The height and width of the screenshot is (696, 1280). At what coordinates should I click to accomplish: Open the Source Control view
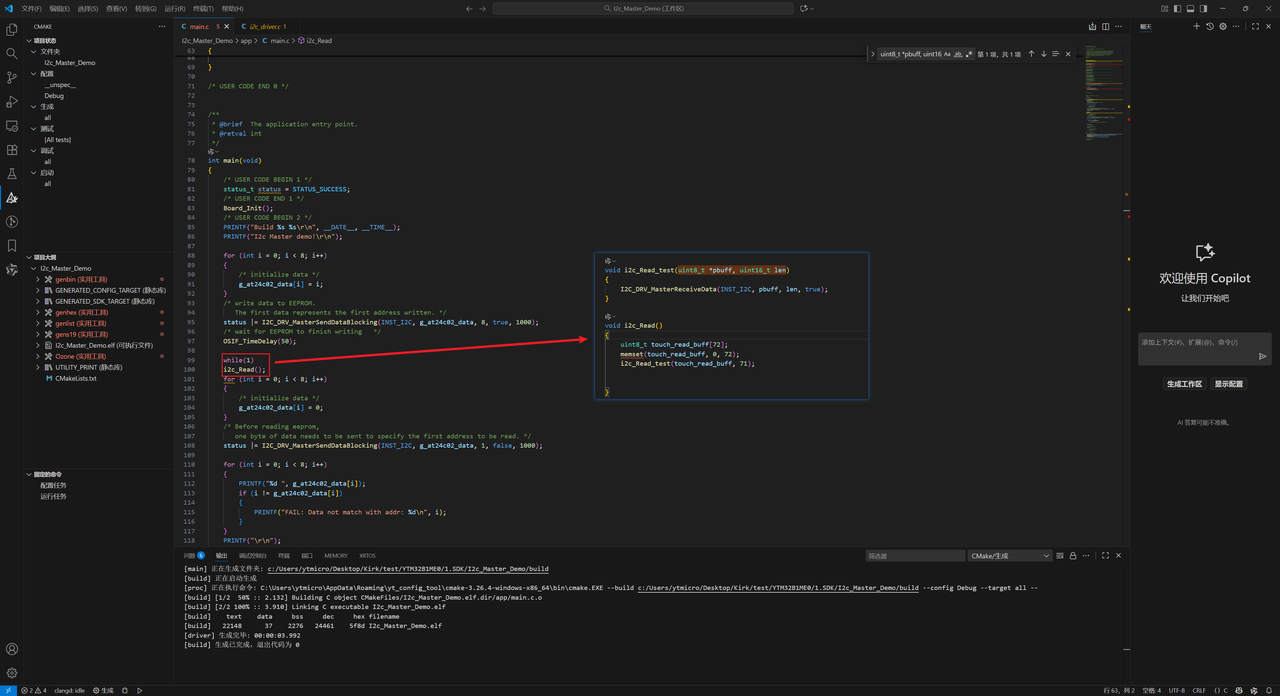[x=12, y=78]
